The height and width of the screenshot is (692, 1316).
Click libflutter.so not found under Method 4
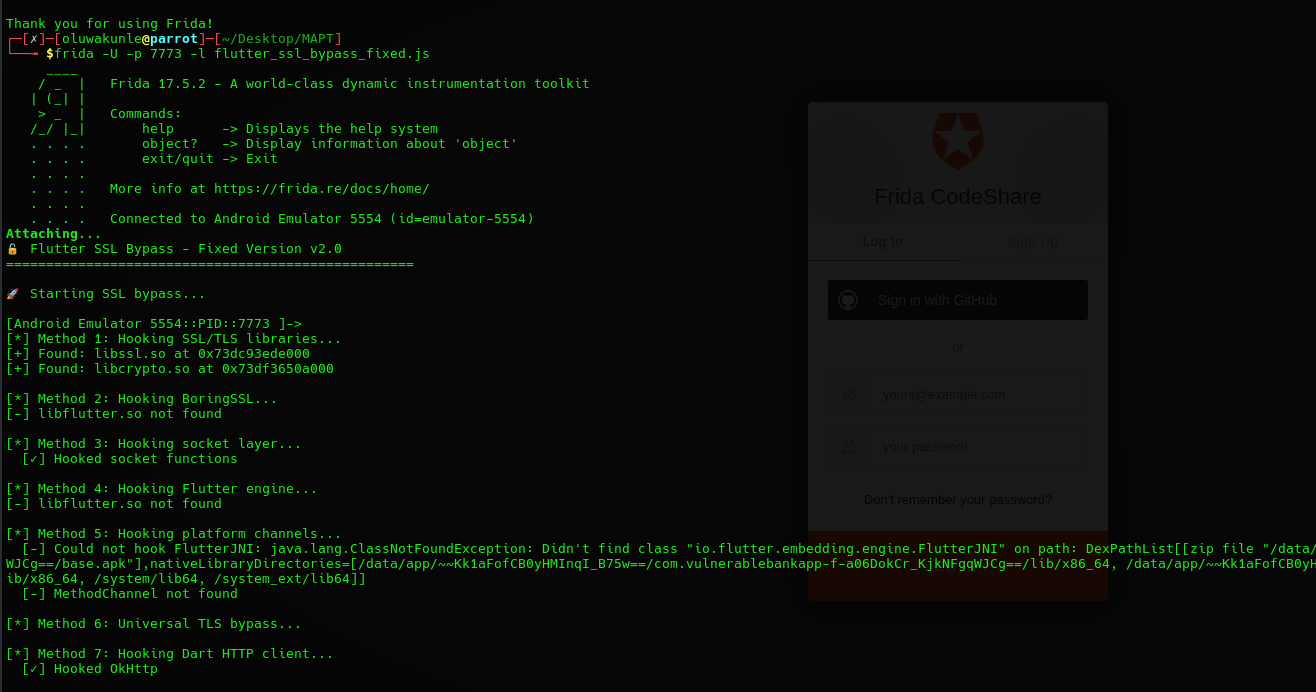(x=114, y=504)
